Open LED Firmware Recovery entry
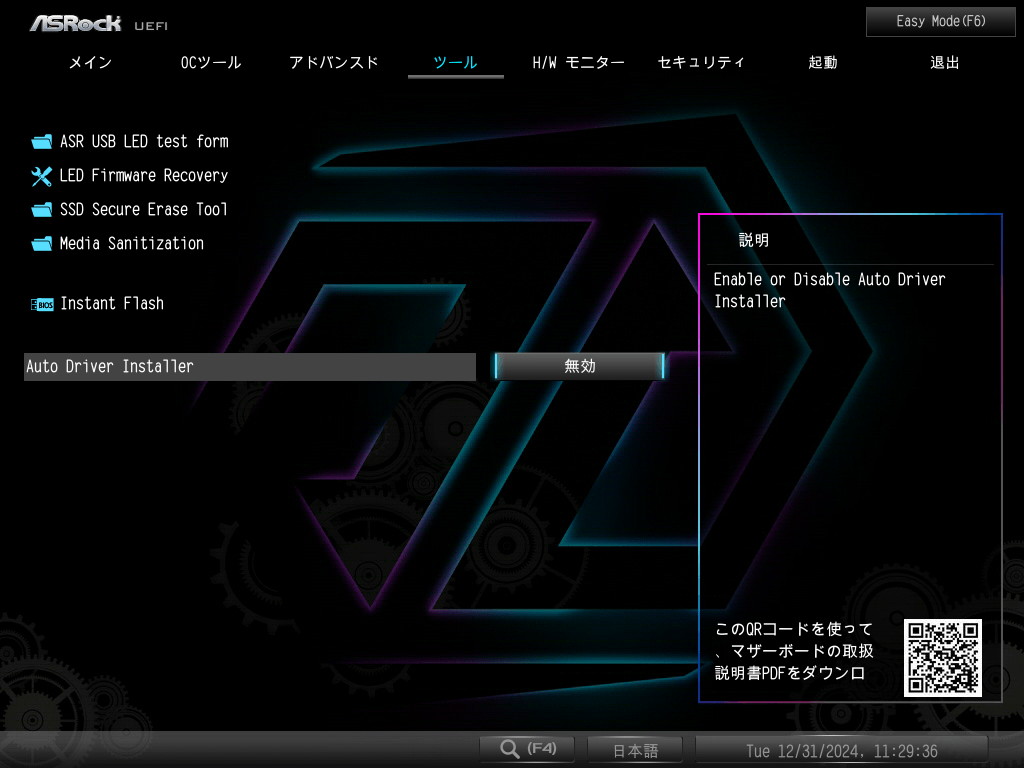 tap(144, 176)
